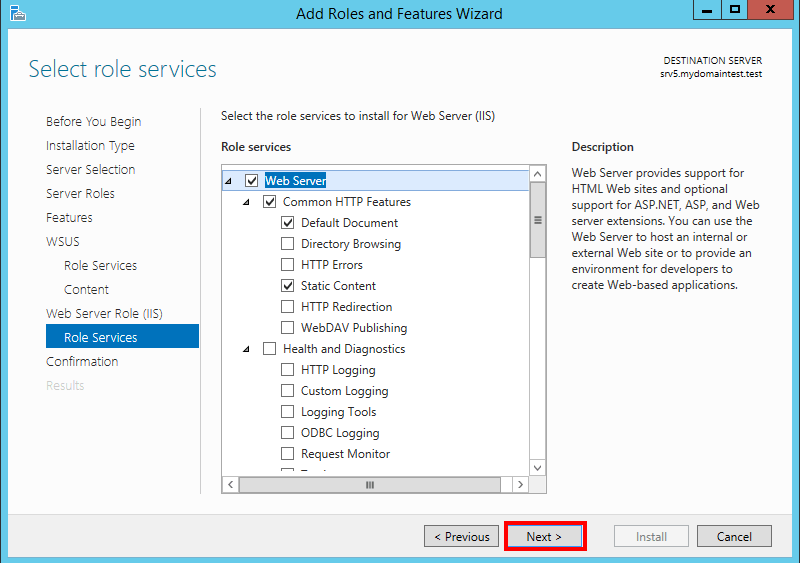Enable Directory Browsing checkbox
The height and width of the screenshot is (563, 800).
point(288,243)
